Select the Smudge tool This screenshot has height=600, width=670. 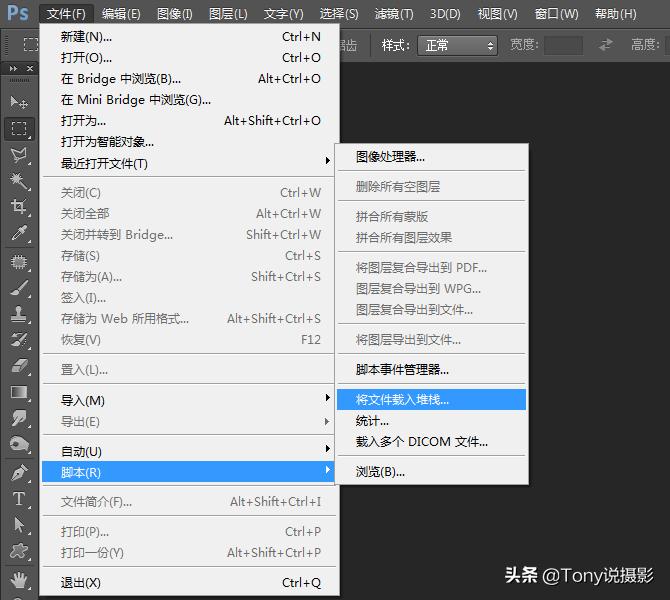19,418
